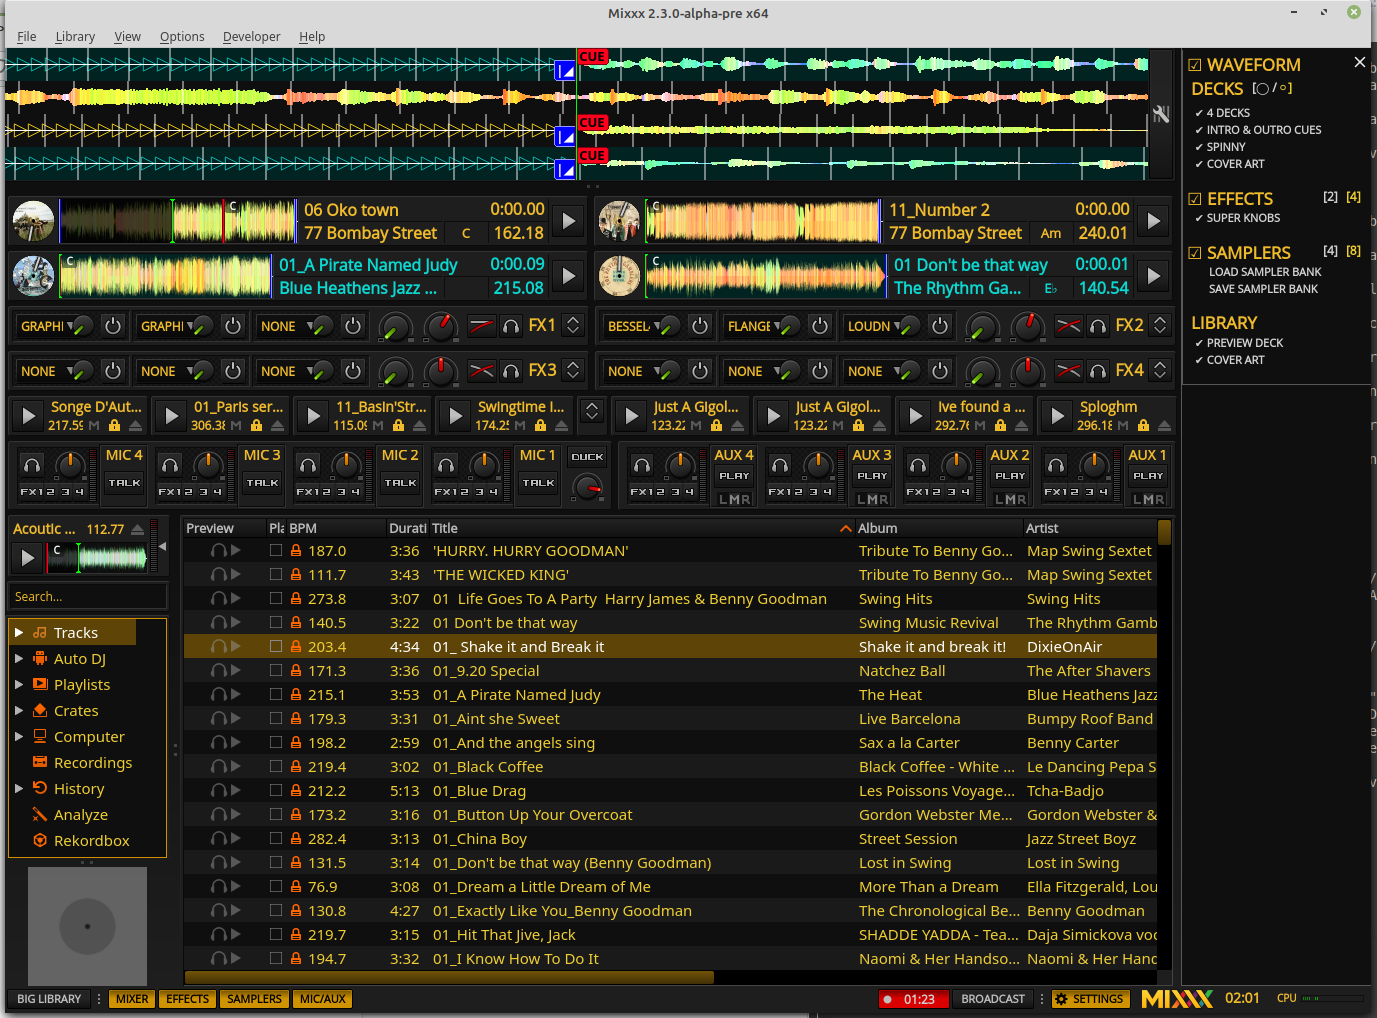Preview track 01_Black Coffee headphone icon
The height and width of the screenshot is (1018, 1377).
218,767
